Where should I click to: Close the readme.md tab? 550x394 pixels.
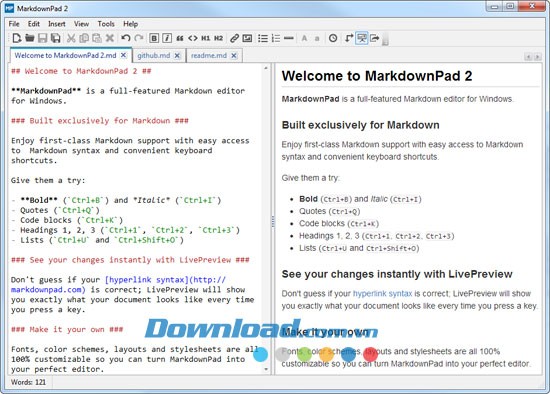pos(234,55)
